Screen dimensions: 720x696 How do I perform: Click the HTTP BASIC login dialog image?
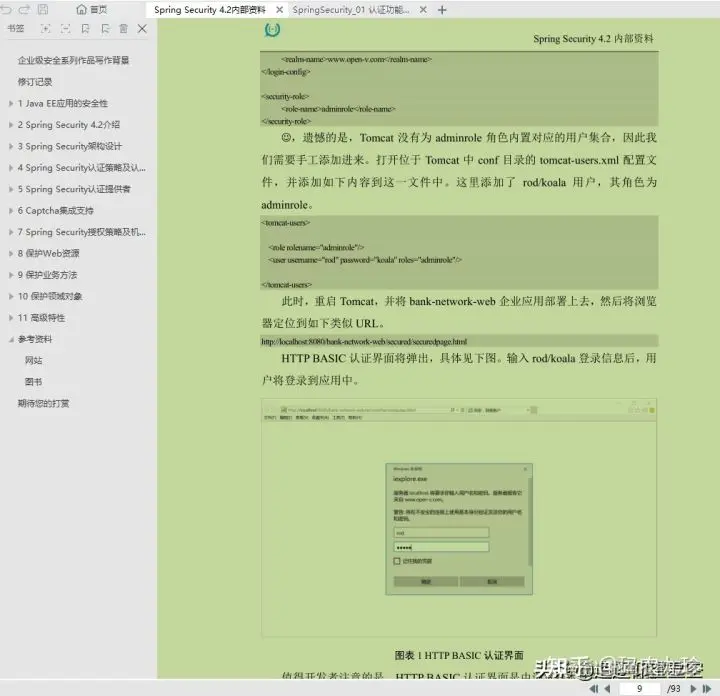(x=459, y=529)
